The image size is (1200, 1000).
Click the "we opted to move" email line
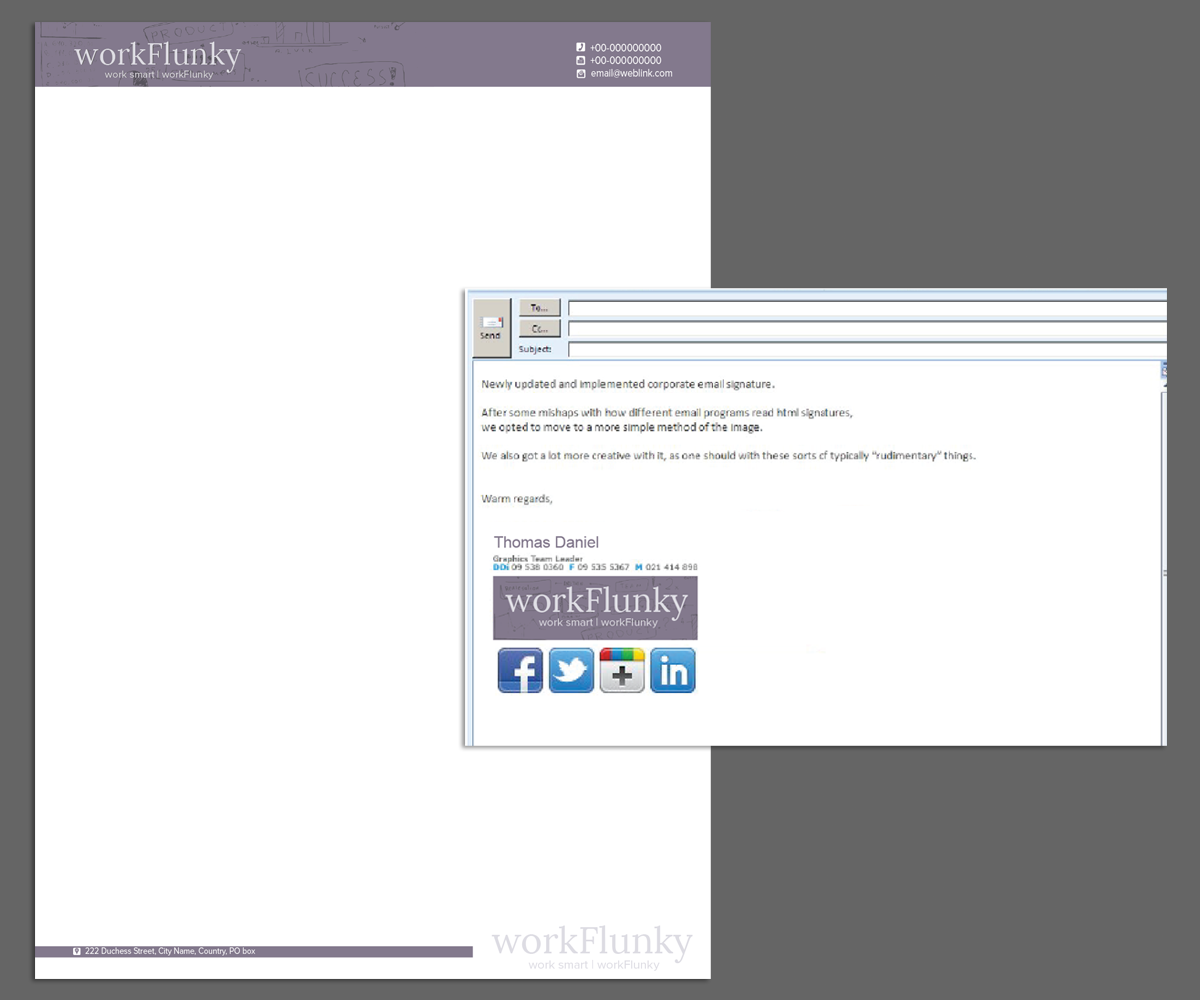[x=621, y=427]
